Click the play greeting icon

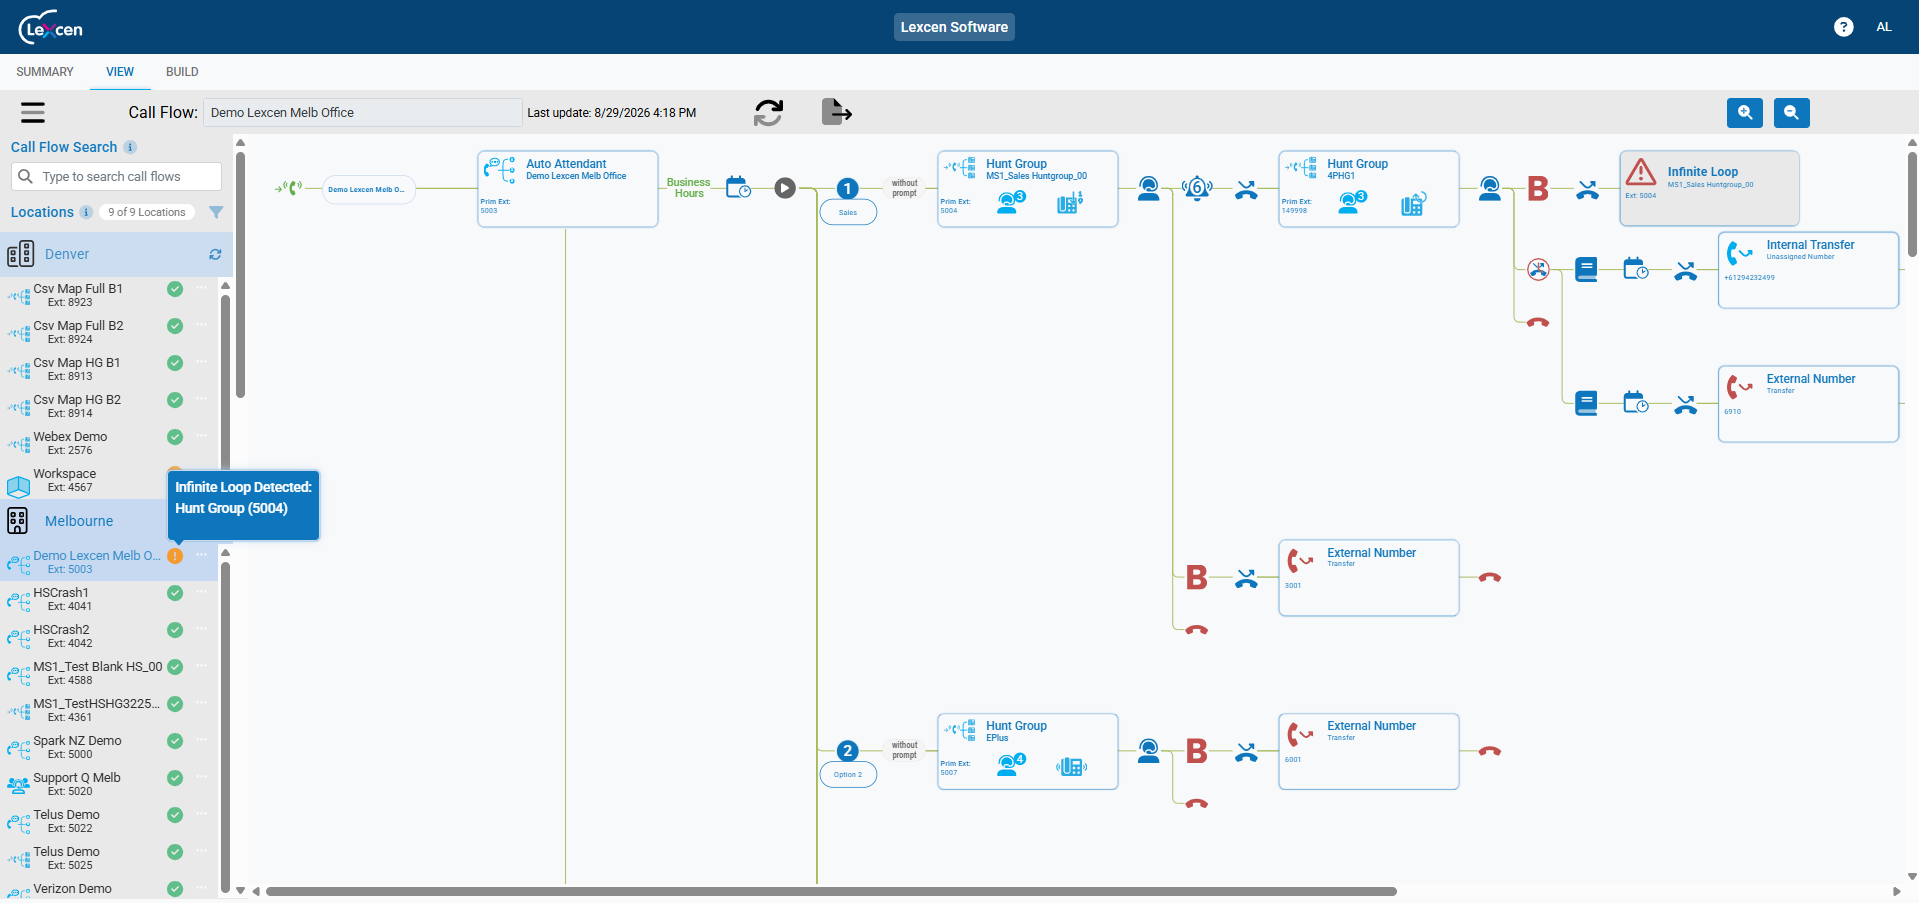pyautogui.click(x=785, y=187)
